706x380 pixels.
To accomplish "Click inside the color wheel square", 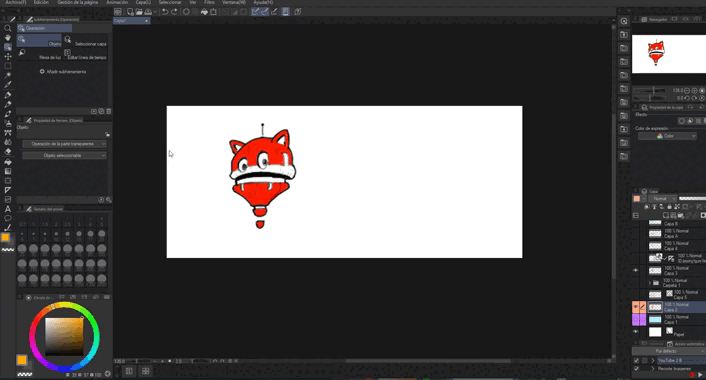I will 64,336.
